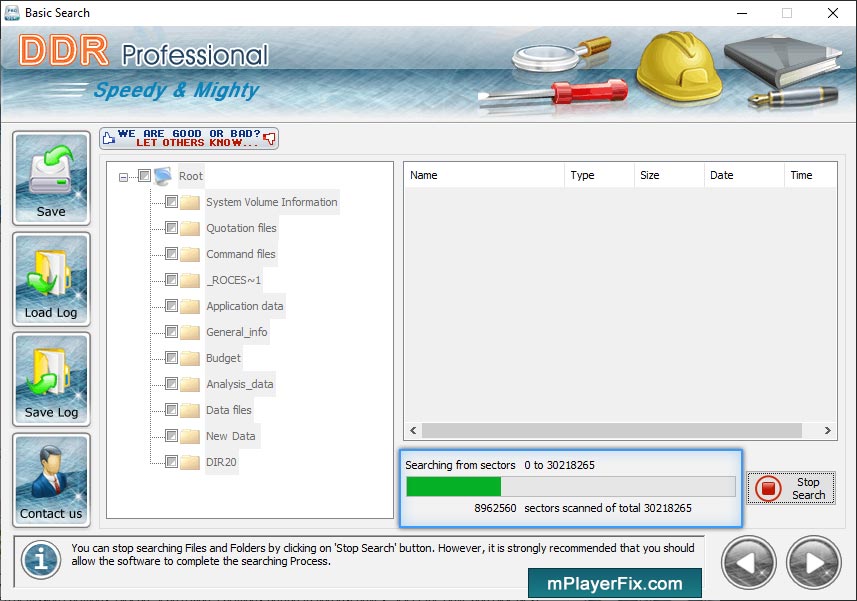The height and width of the screenshot is (601, 857).
Task: Click the Command files folder icon
Action: (x=190, y=254)
